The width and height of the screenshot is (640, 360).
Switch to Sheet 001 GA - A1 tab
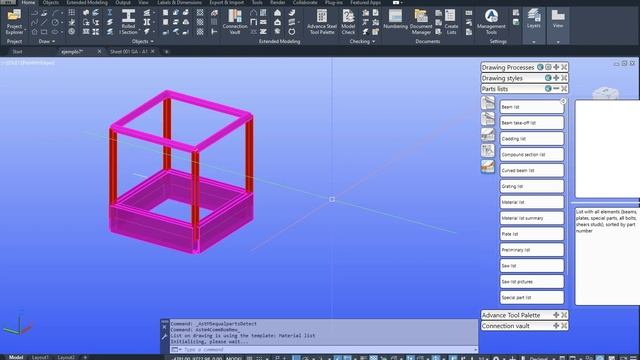pos(129,51)
